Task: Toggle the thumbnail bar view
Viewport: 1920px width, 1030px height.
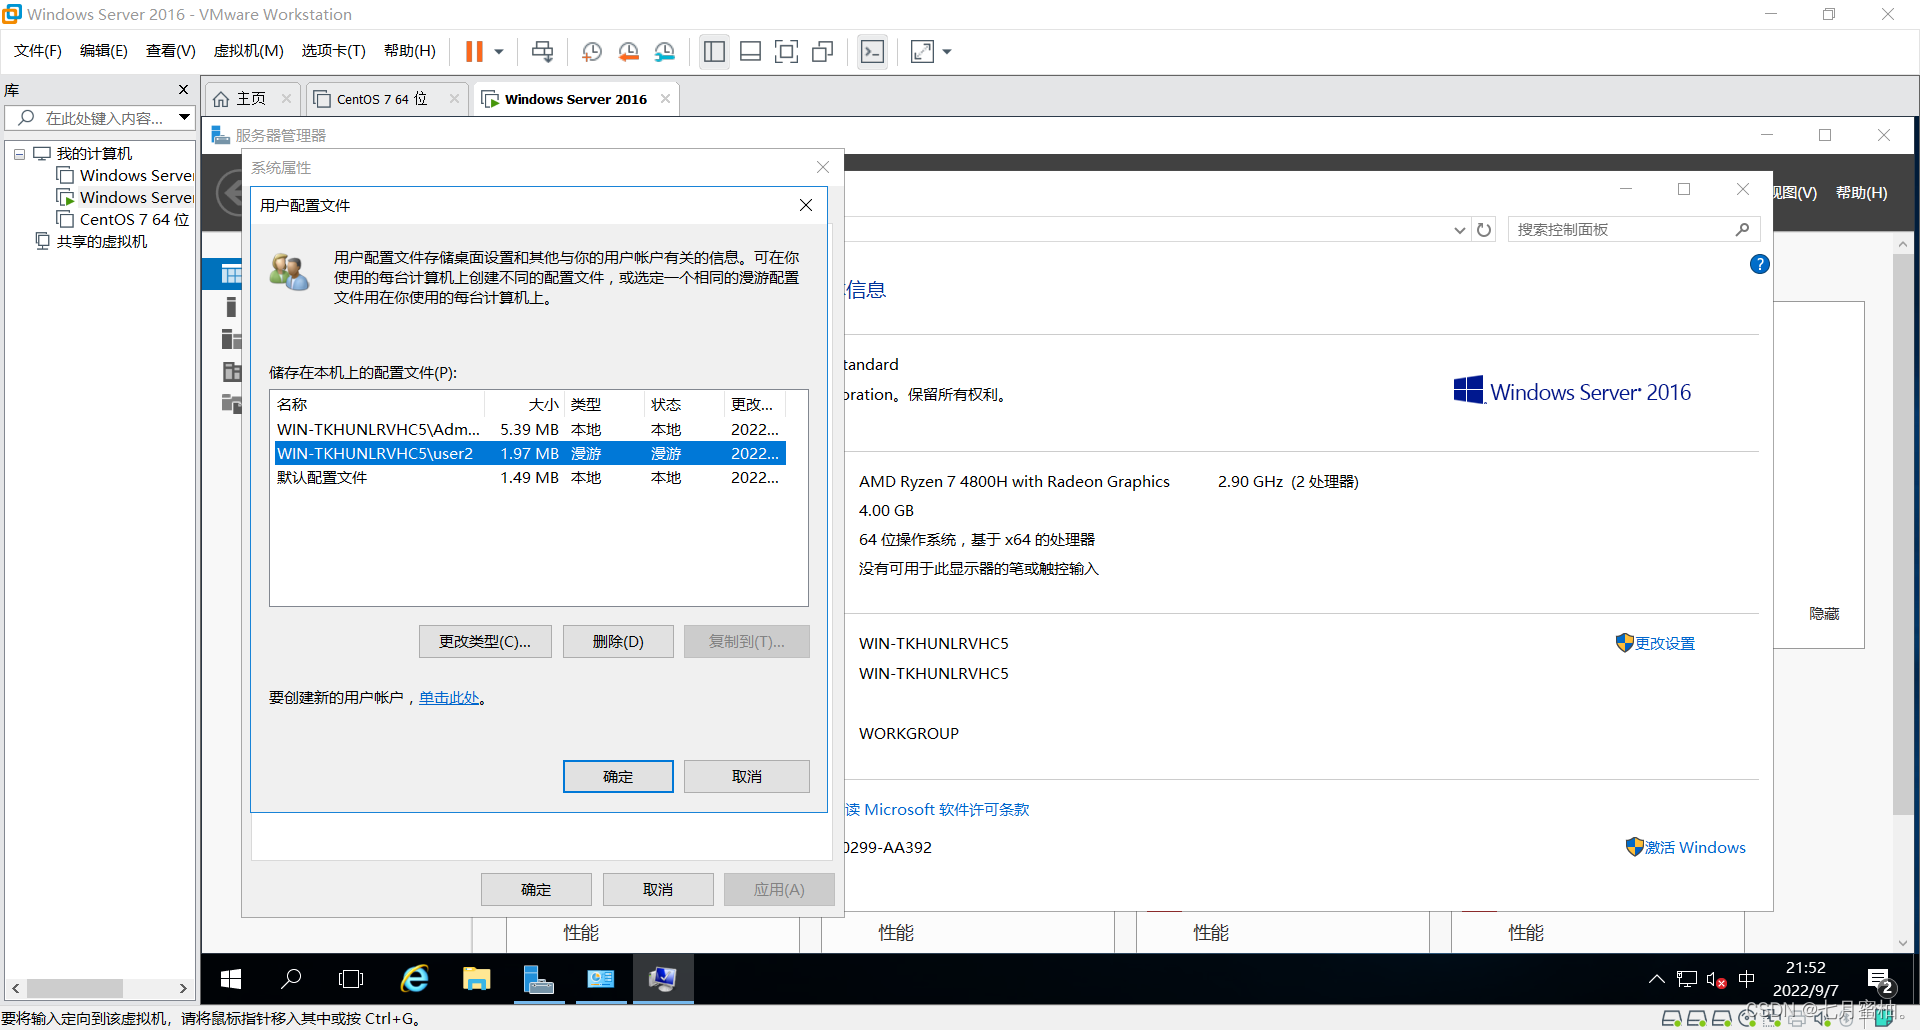Action: [750, 51]
